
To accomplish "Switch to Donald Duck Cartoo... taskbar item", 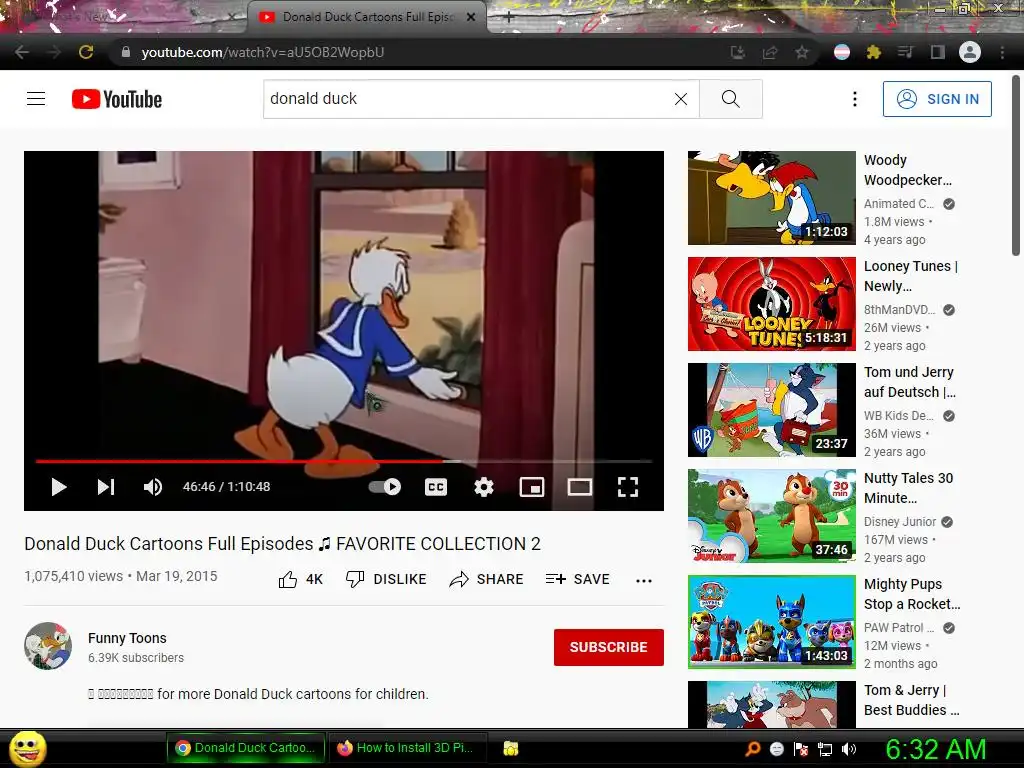I will point(246,748).
